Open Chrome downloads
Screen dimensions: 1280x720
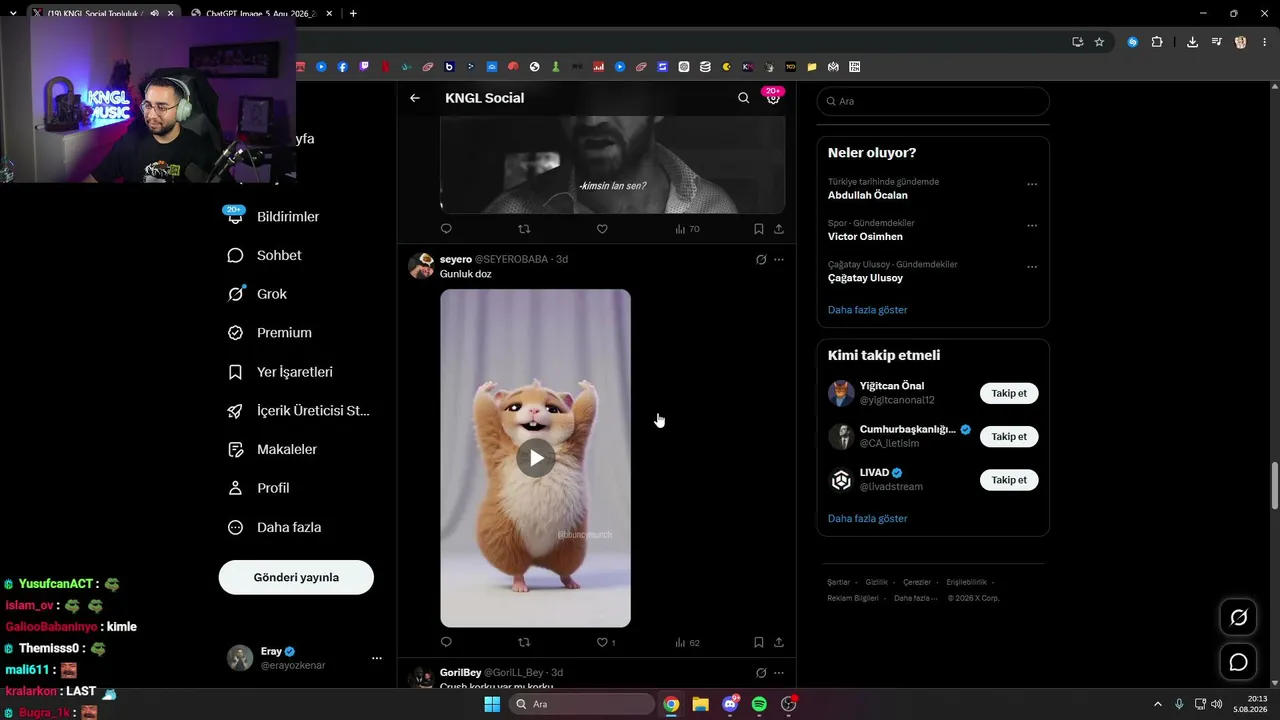[x=1192, y=42]
